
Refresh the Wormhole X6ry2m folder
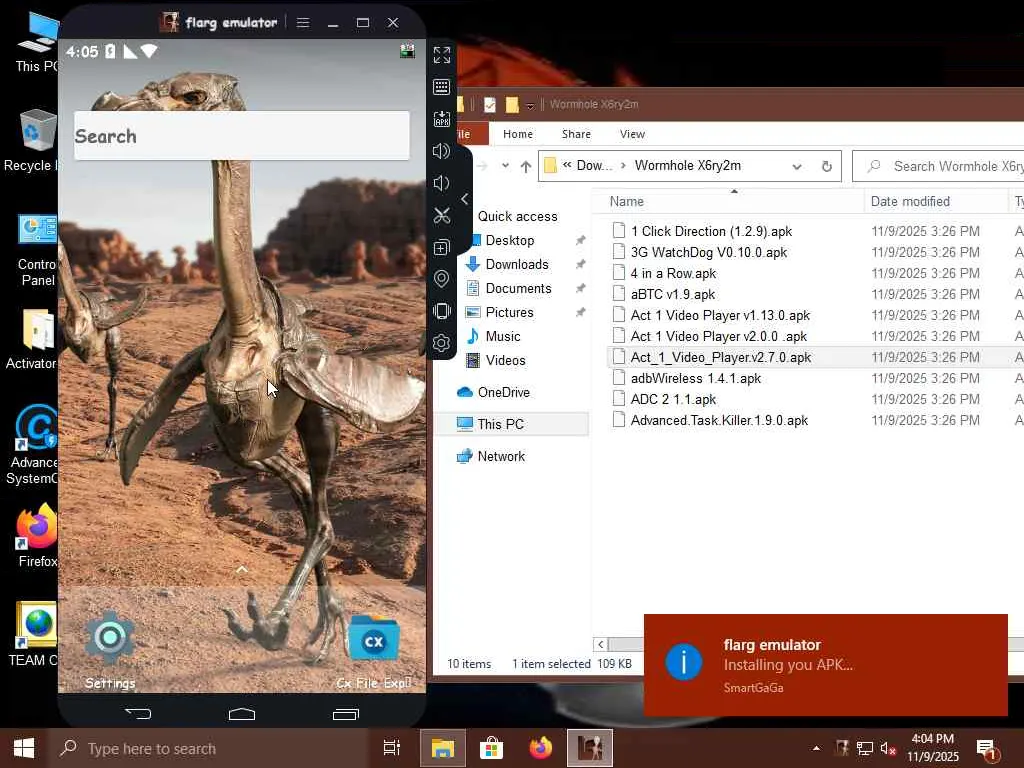coord(827,167)
